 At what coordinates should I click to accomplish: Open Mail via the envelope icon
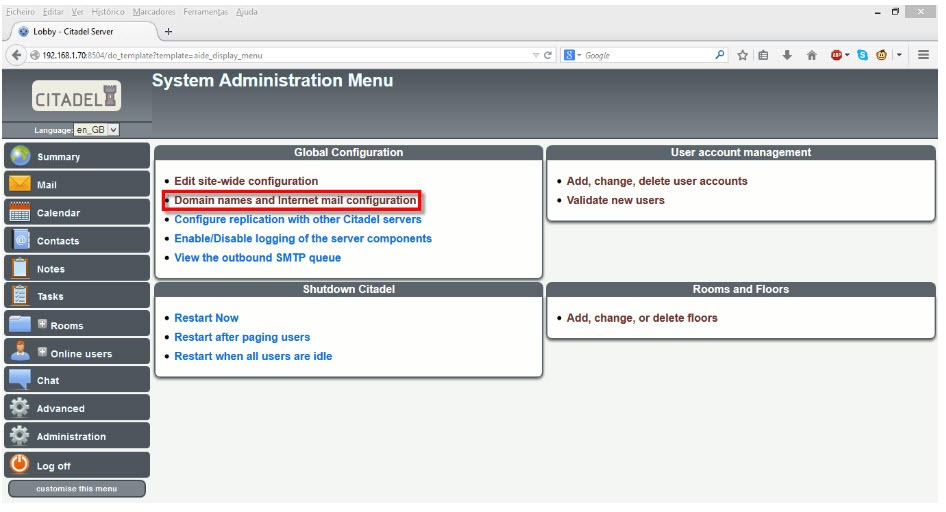coord(20,184)
